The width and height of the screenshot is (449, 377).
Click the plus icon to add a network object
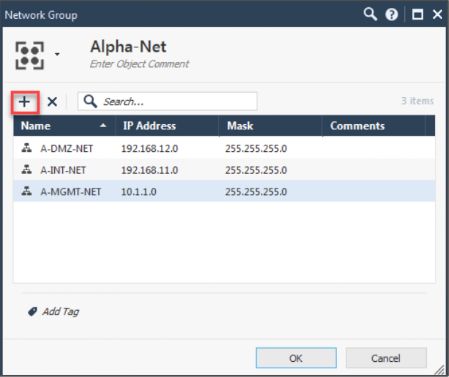[25, 102]
